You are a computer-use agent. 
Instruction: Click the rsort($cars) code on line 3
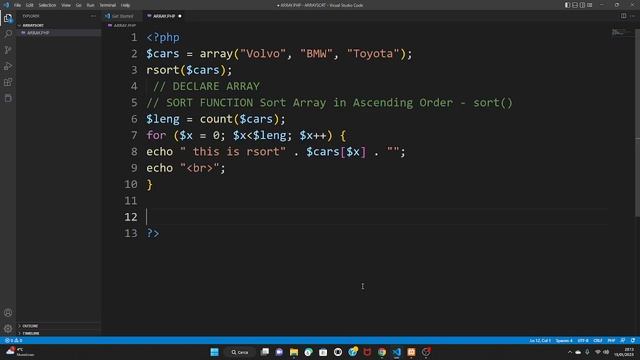pyautogui.click(x=189, y=70)
